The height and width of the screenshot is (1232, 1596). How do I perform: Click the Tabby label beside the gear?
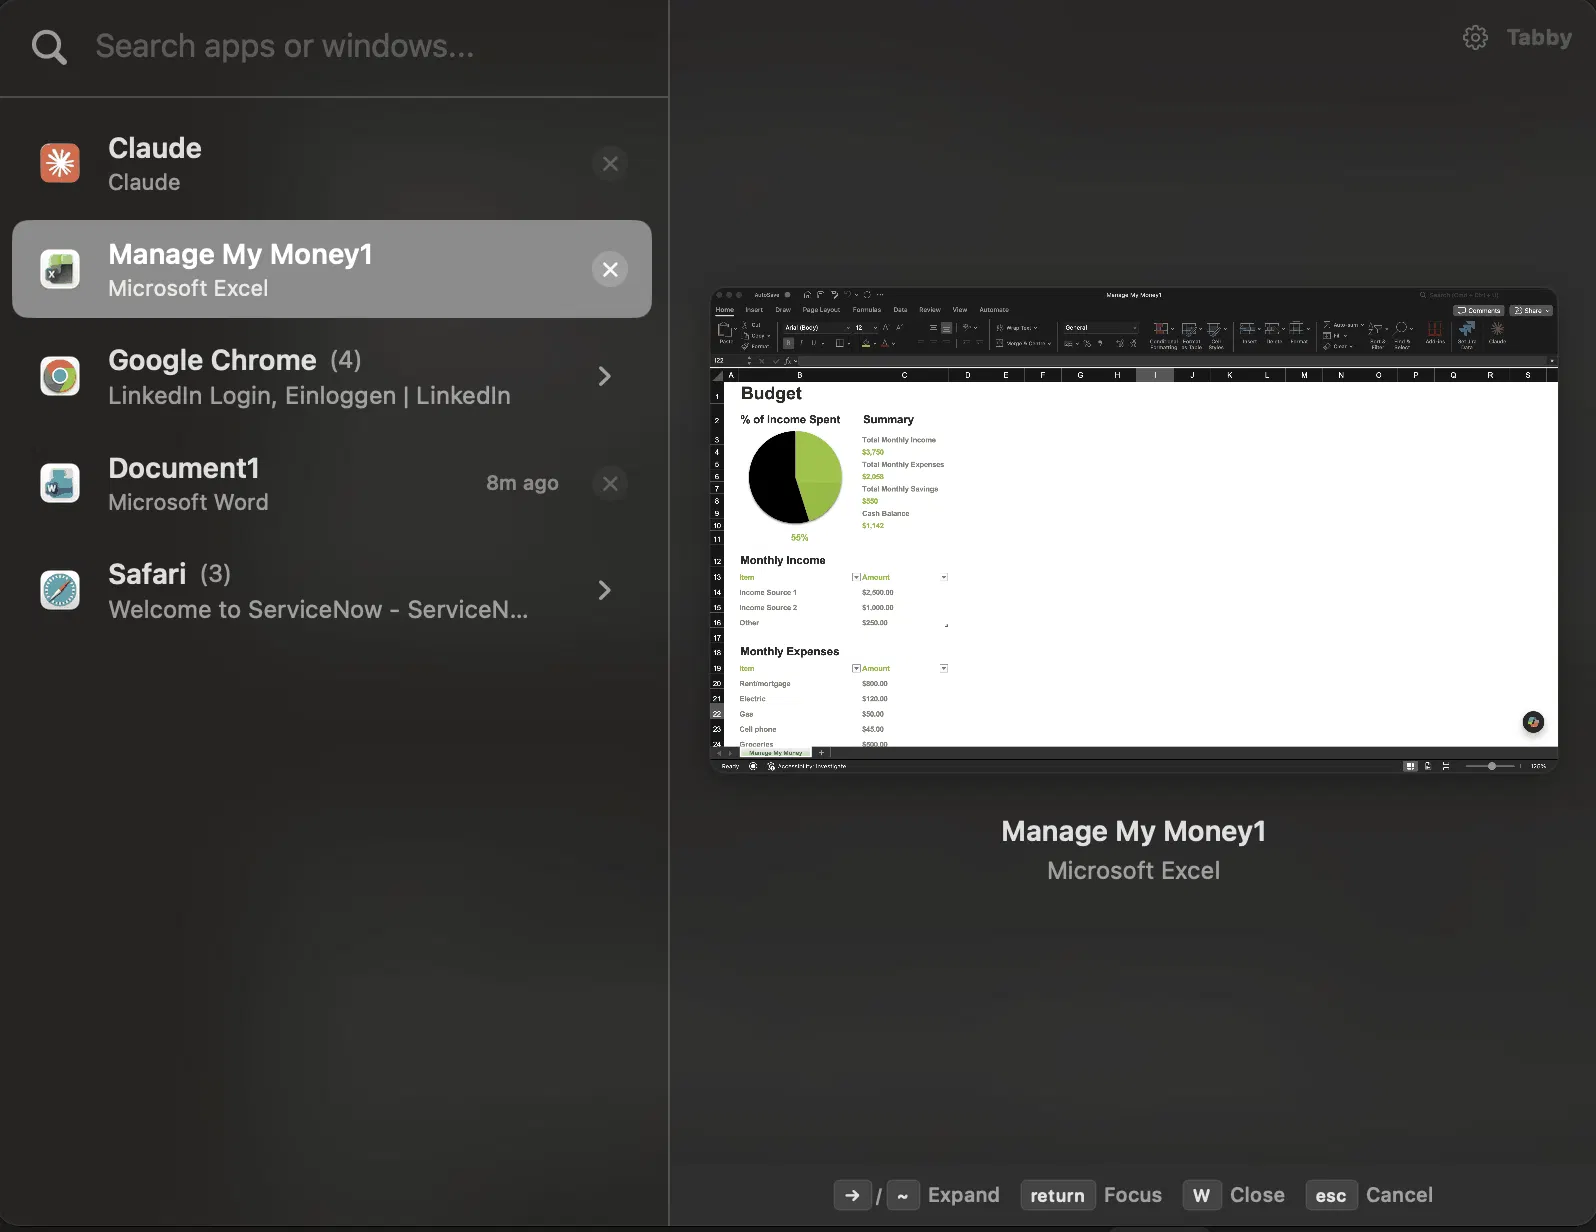pyautogui.click(x=1539, y=38)
